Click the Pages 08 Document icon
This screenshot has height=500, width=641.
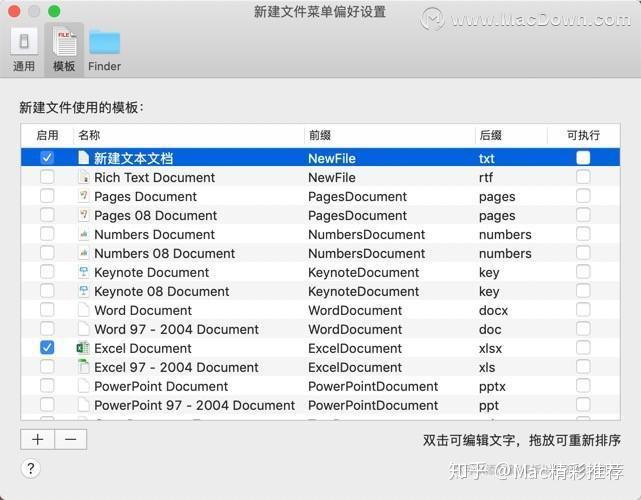(83, 215)
